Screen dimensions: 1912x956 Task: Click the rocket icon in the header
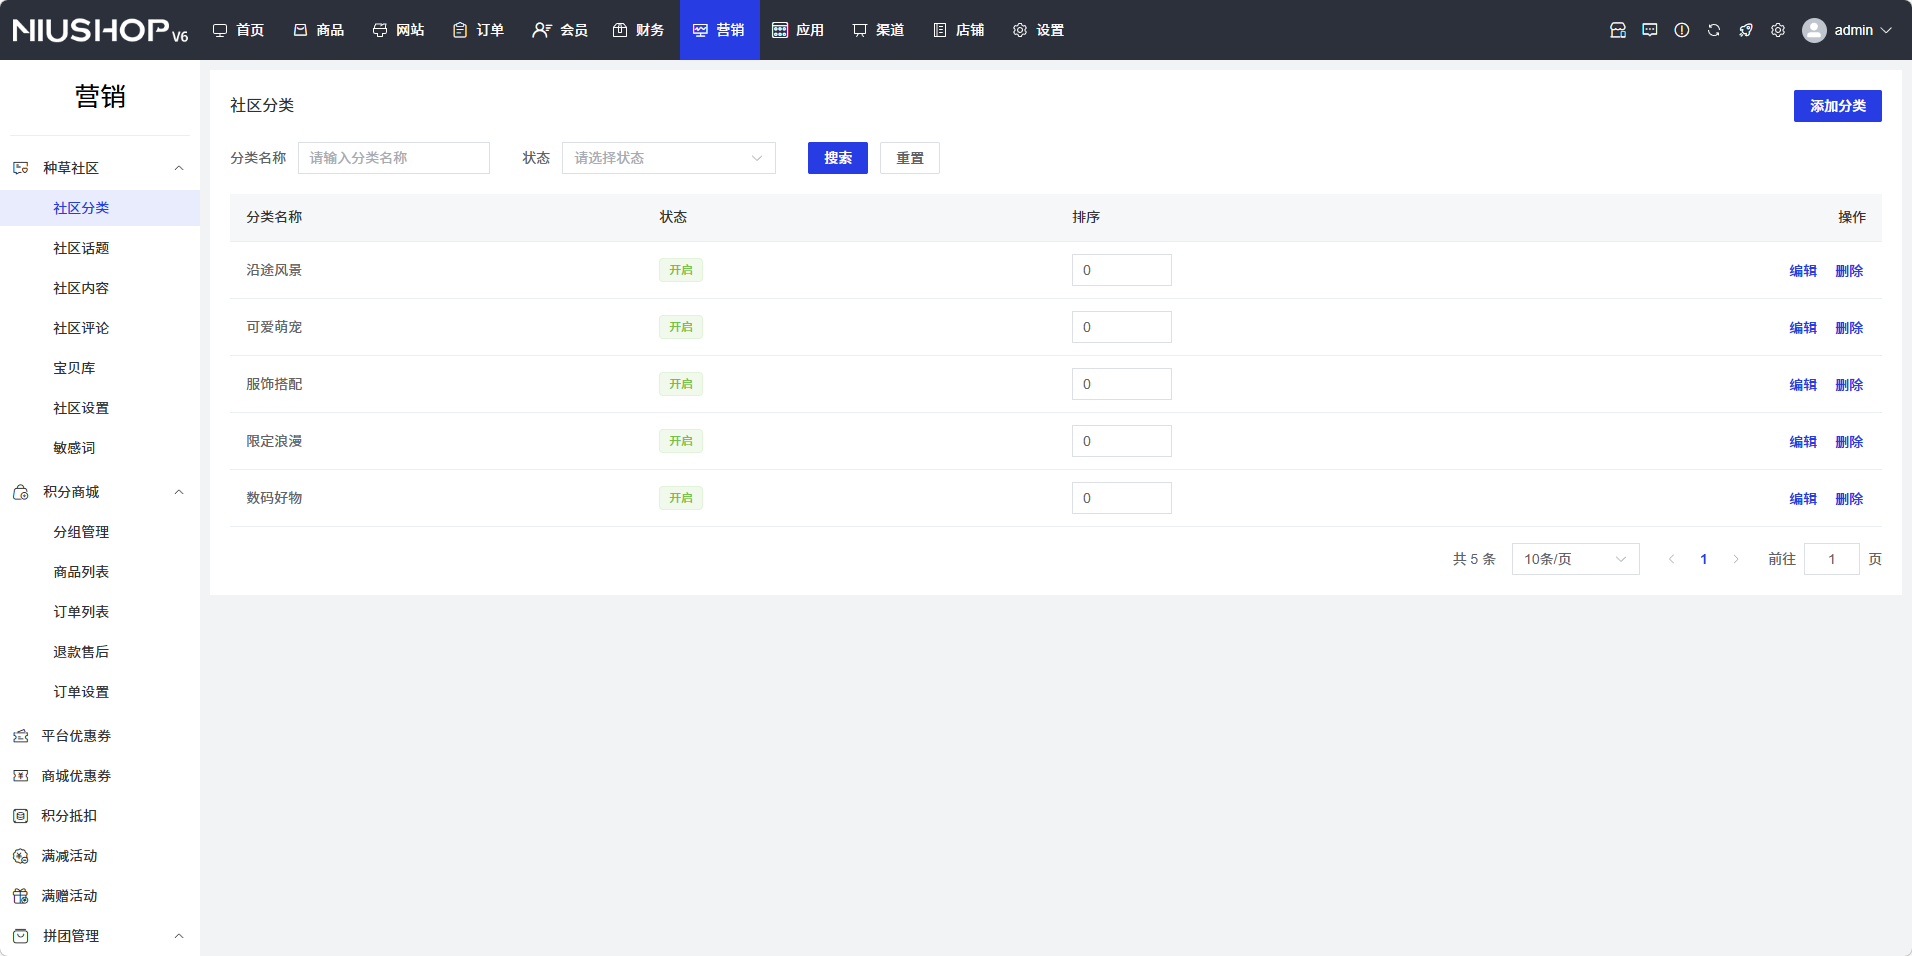(x=1745, y=30)
